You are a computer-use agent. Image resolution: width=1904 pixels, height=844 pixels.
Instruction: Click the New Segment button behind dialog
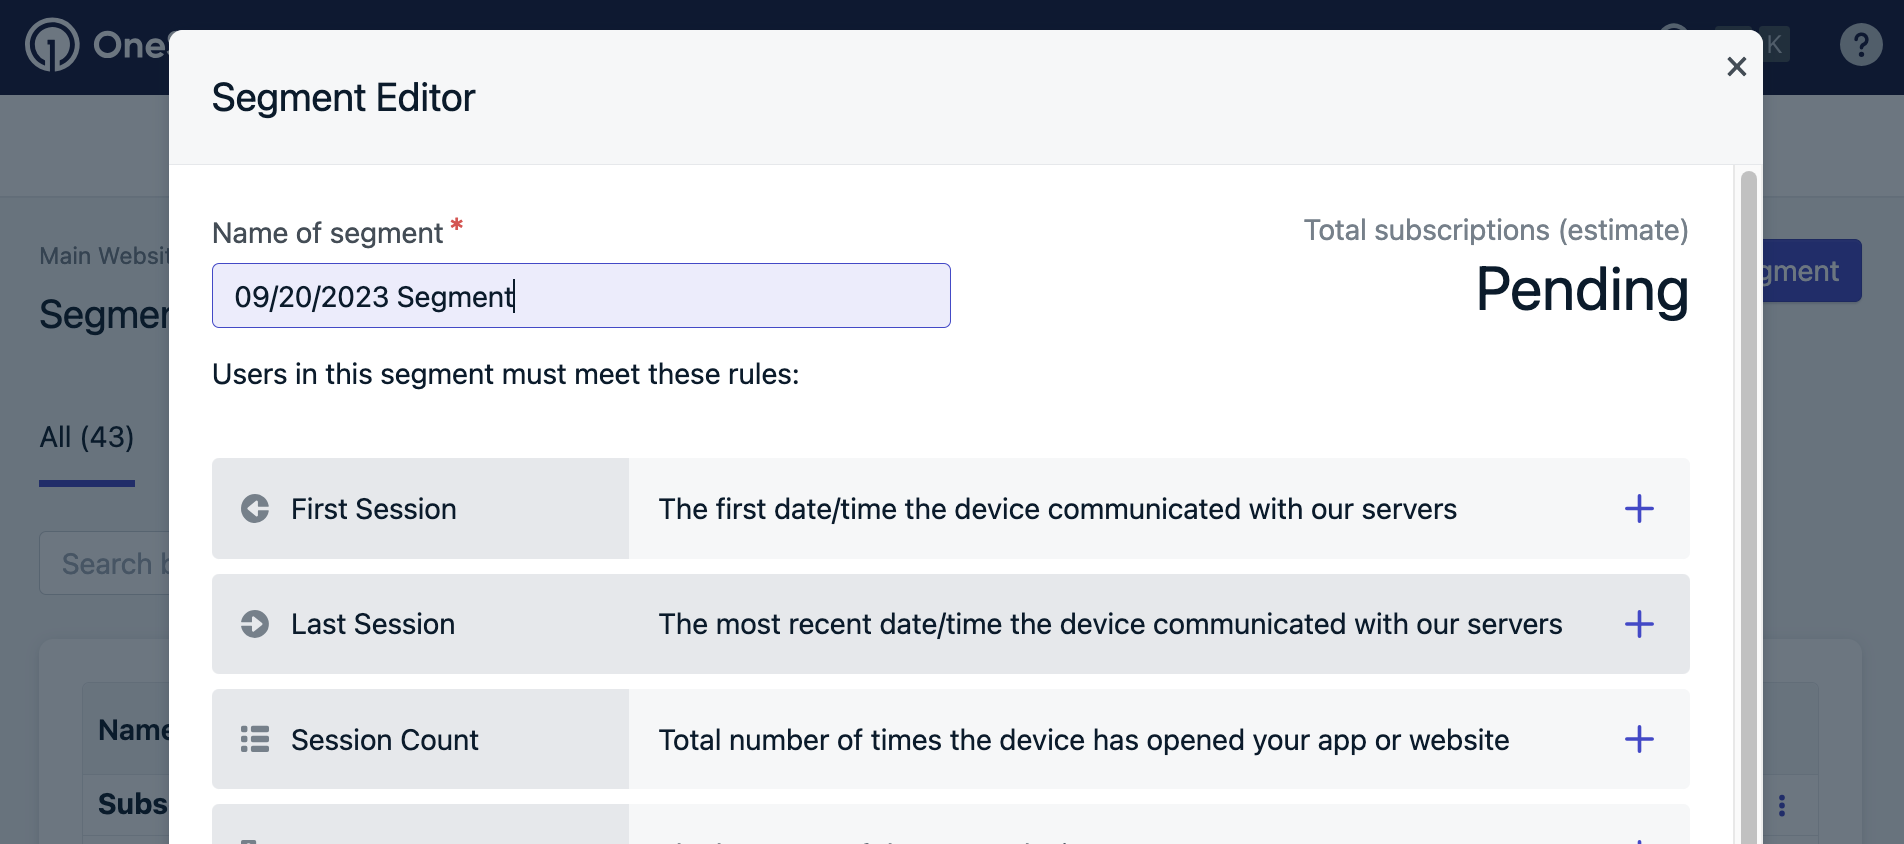click(1811, 271)
